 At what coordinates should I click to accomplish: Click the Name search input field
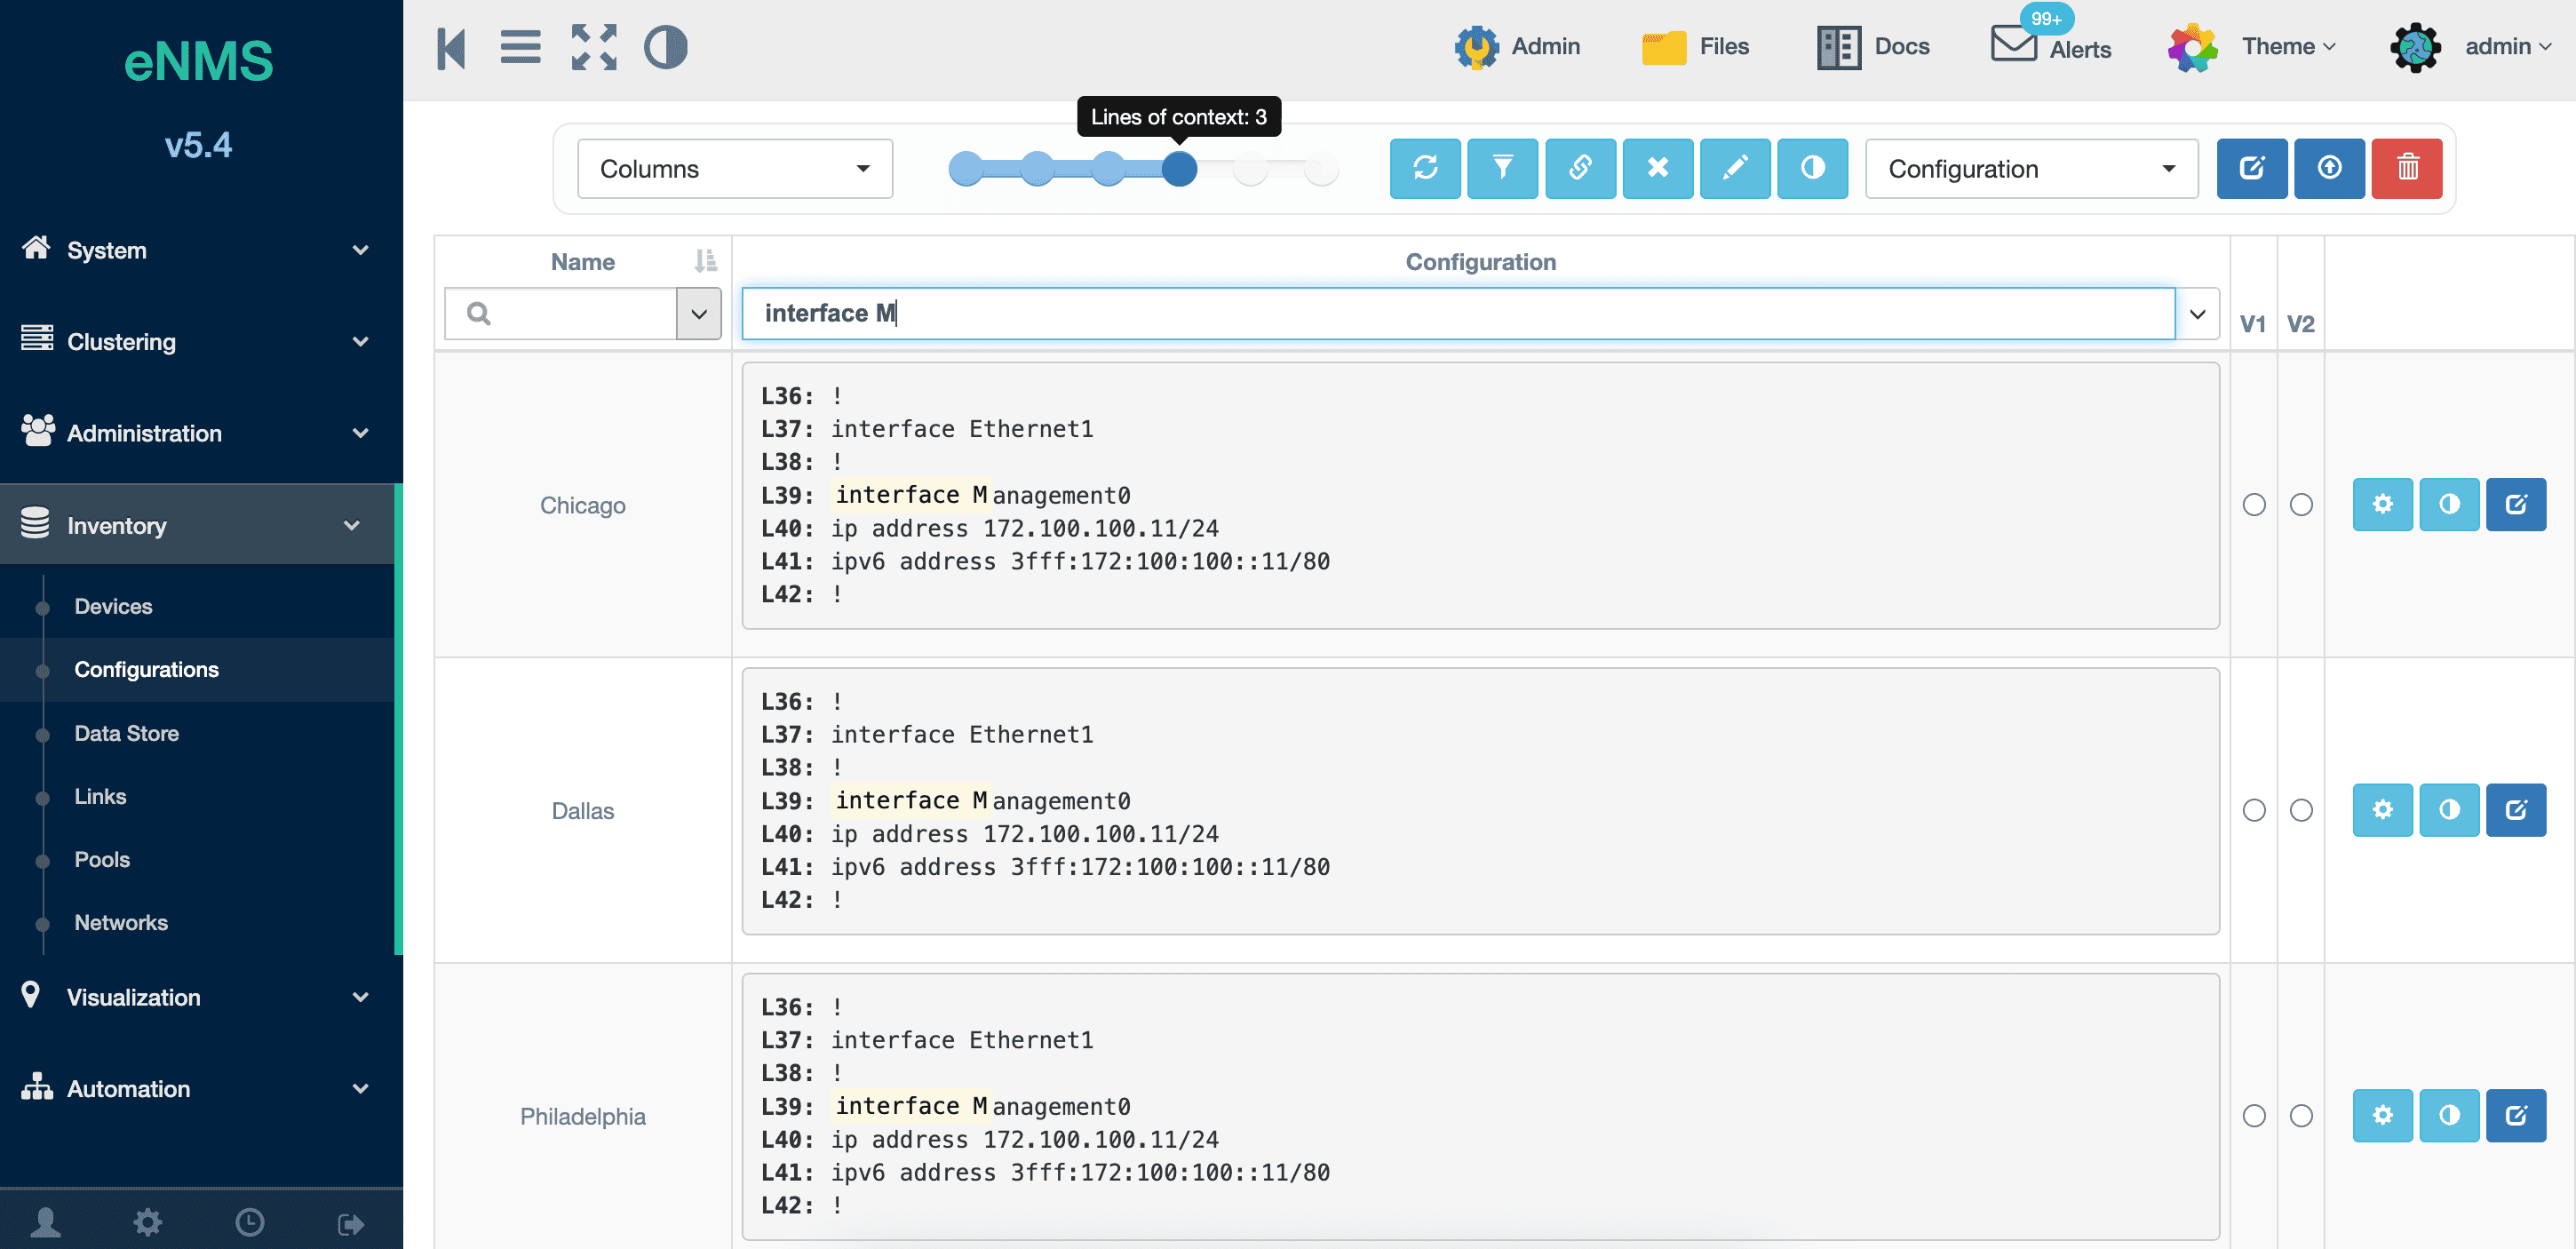[x=561, y=313]
